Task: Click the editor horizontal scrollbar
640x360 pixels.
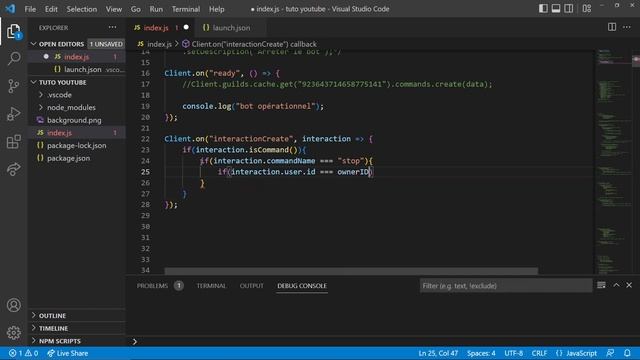Action: point(351,271)
